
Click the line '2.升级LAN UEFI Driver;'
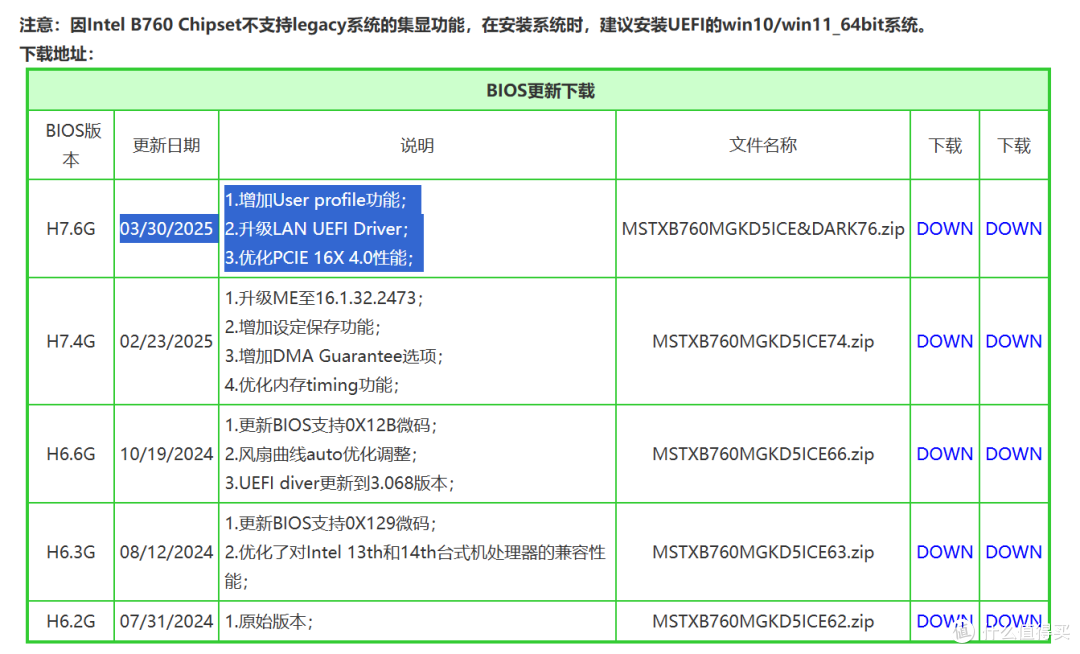[317, 229]
